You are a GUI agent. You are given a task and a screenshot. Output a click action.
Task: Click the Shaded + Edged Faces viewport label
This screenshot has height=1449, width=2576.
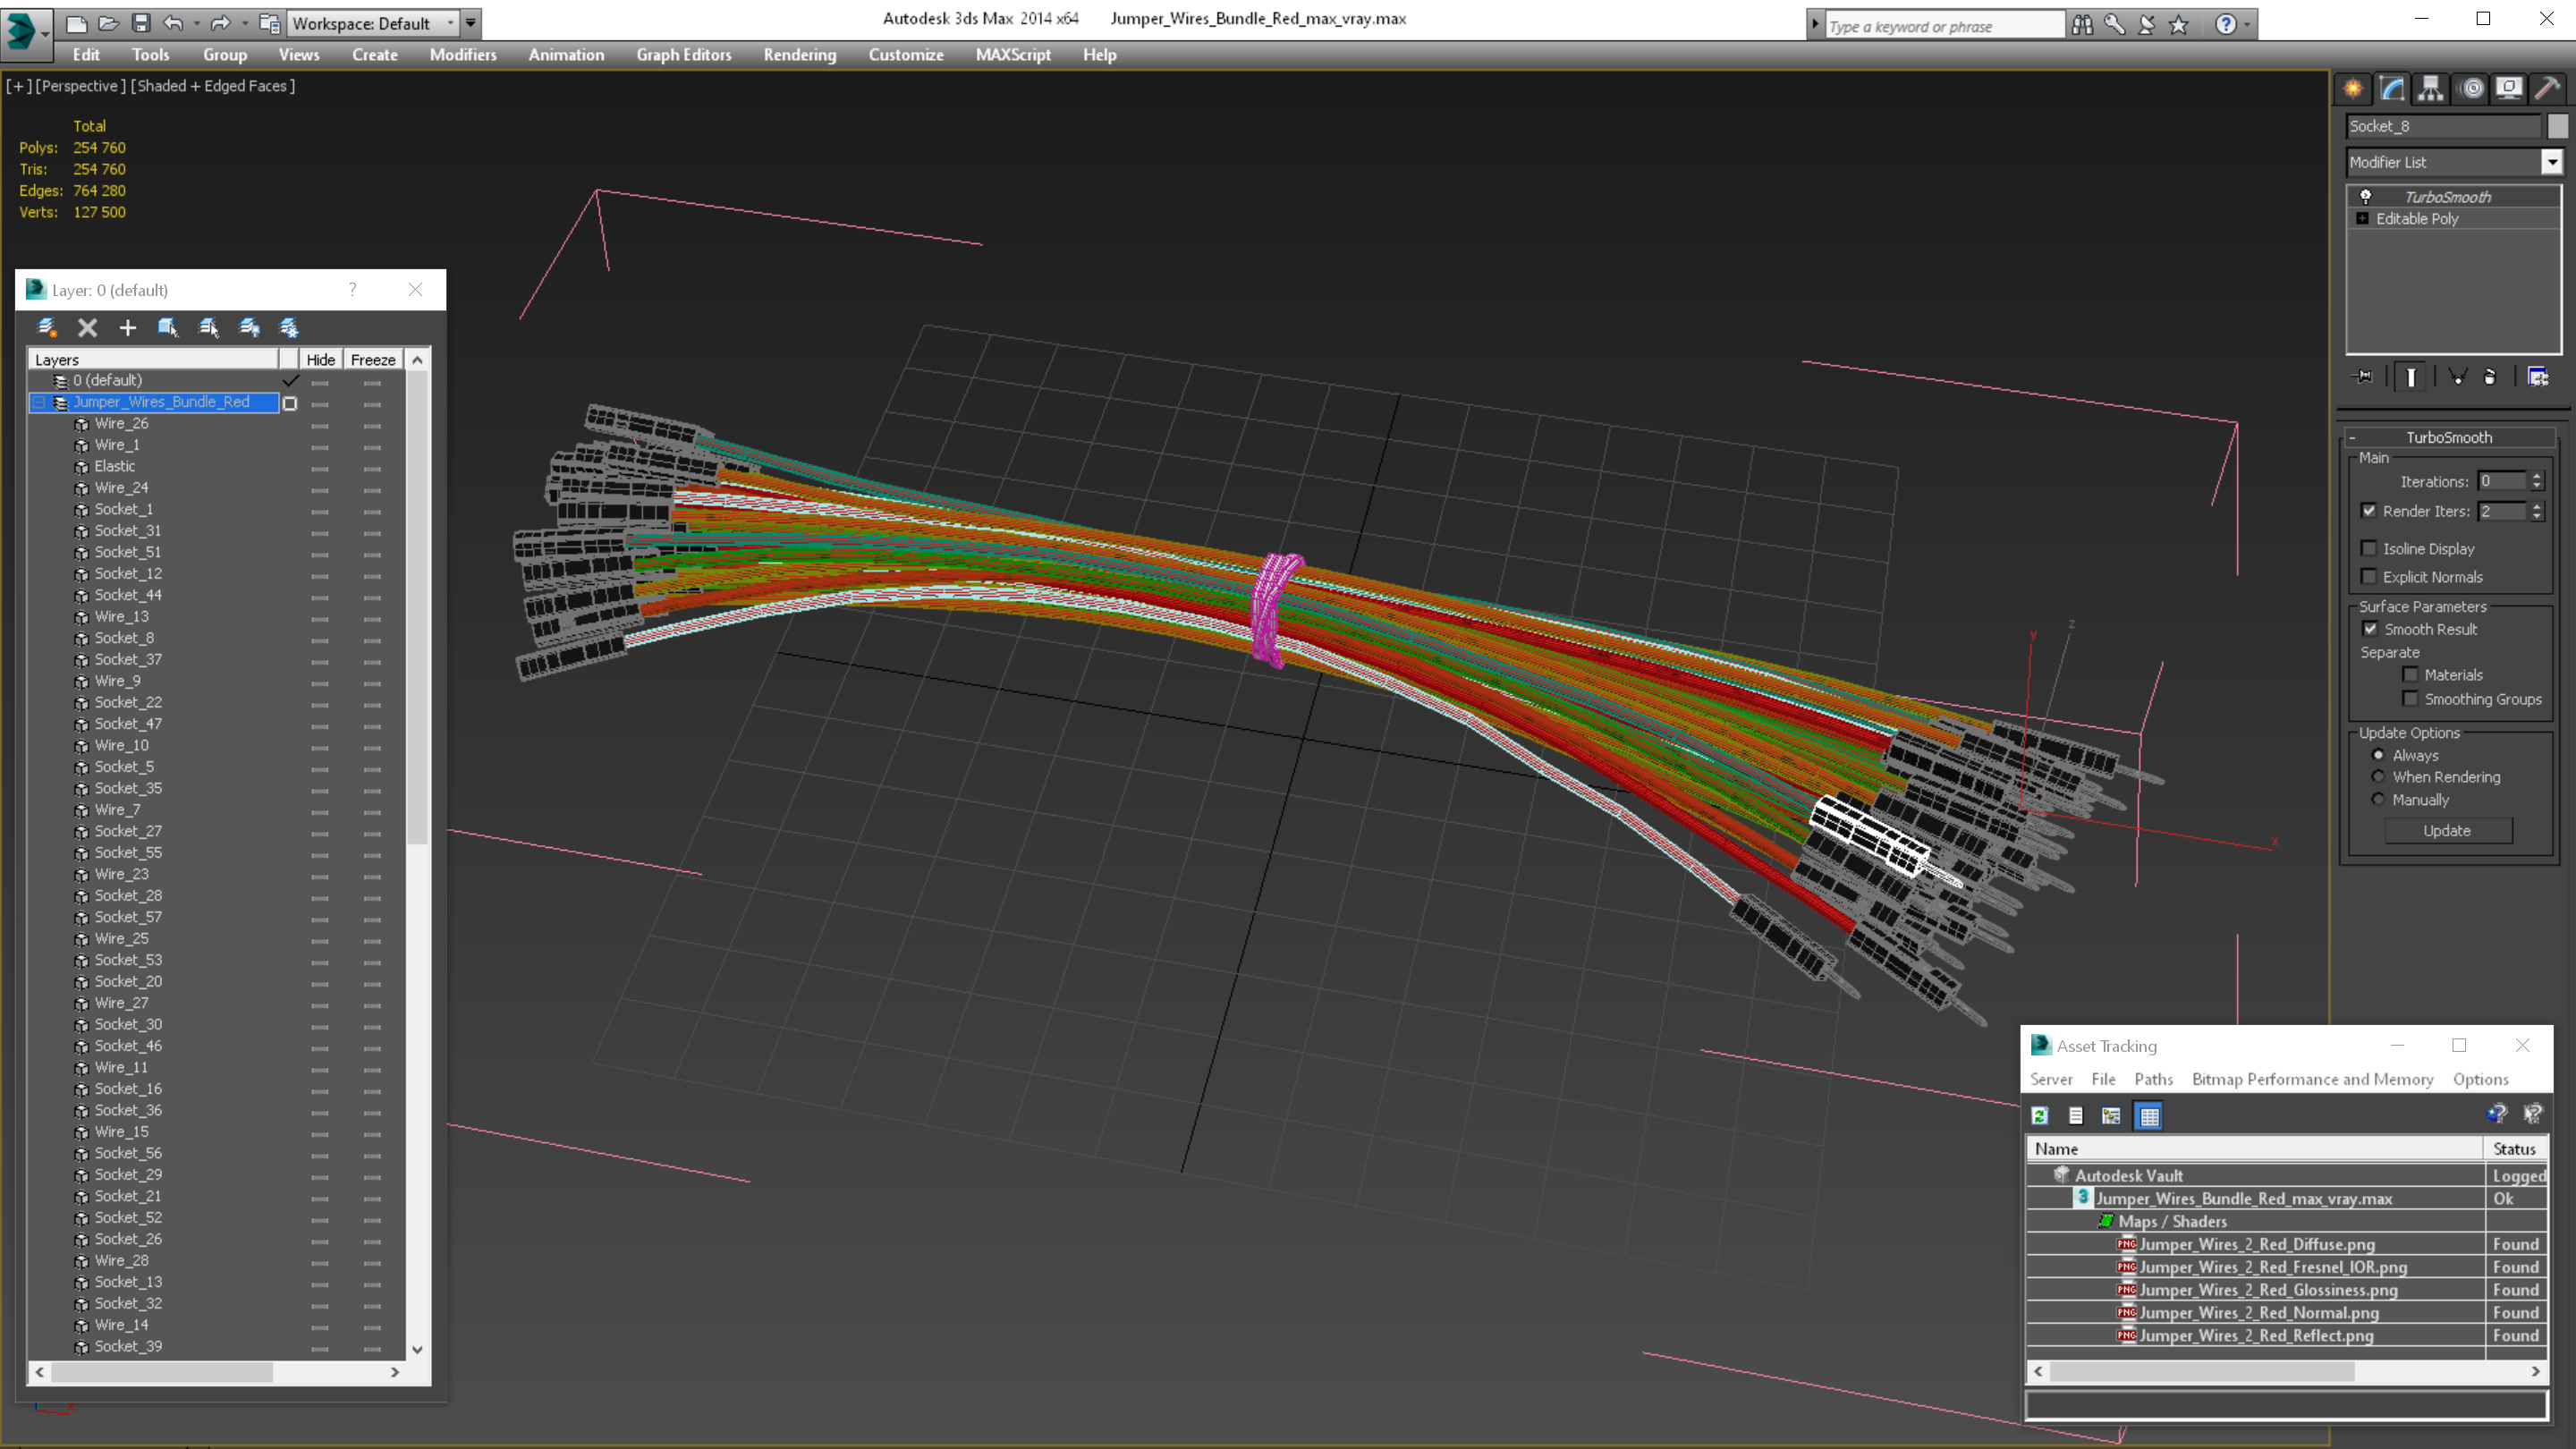tap(213, 86)
